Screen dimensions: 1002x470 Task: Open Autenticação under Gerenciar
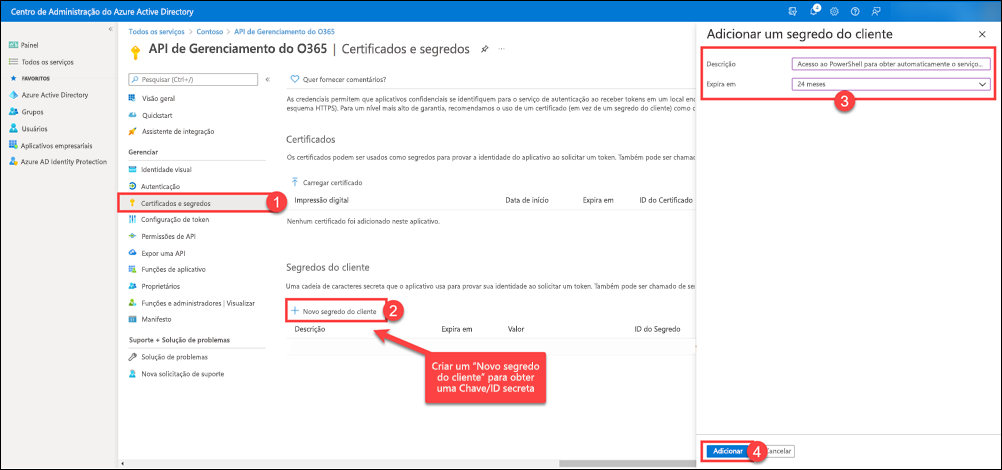click(160, 186)
